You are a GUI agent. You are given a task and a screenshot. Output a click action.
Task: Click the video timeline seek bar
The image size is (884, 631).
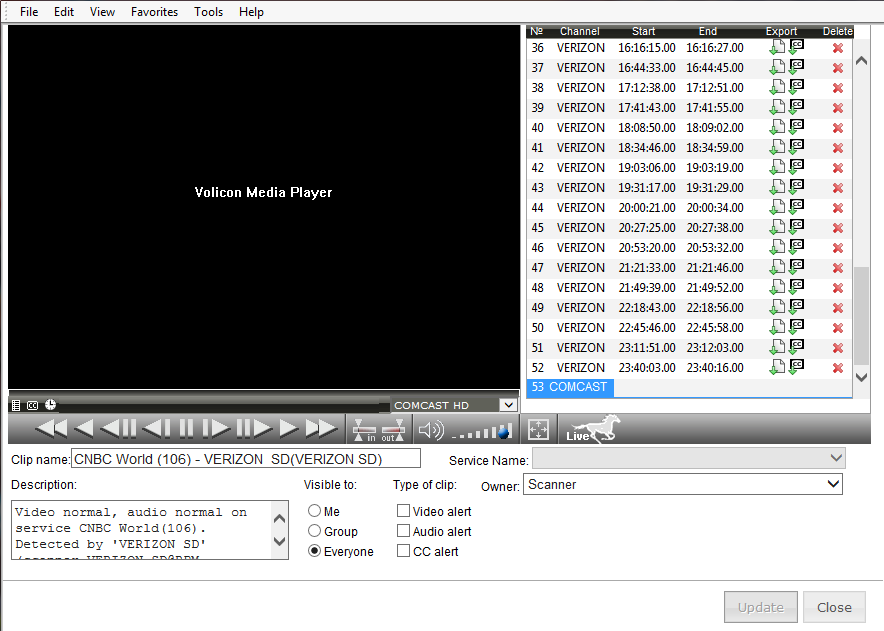coord(224,406)
